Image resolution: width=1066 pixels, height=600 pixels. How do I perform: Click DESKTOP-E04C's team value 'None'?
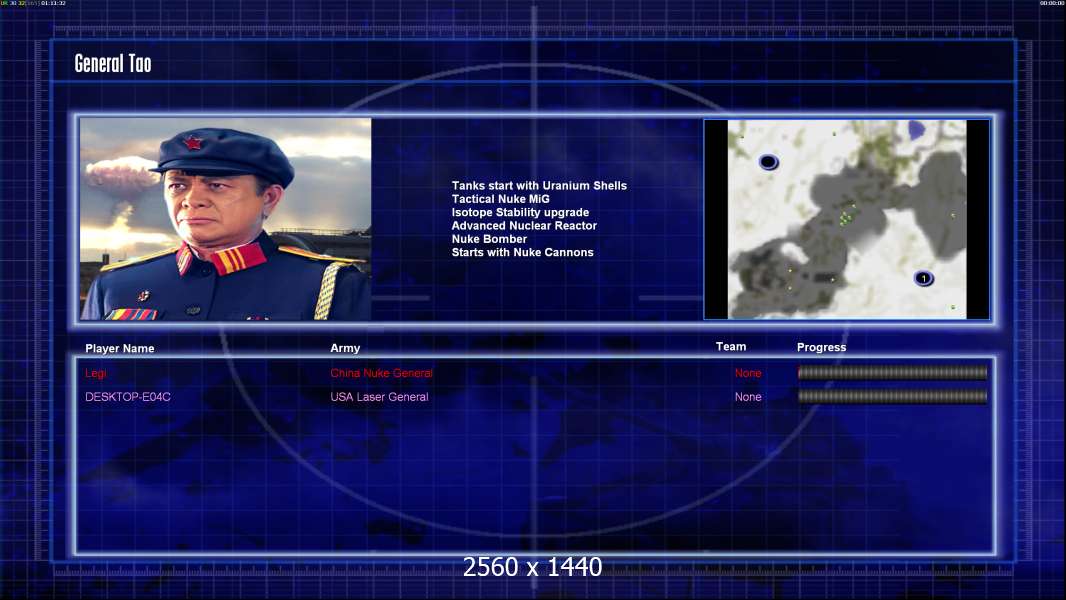(748, 397)
